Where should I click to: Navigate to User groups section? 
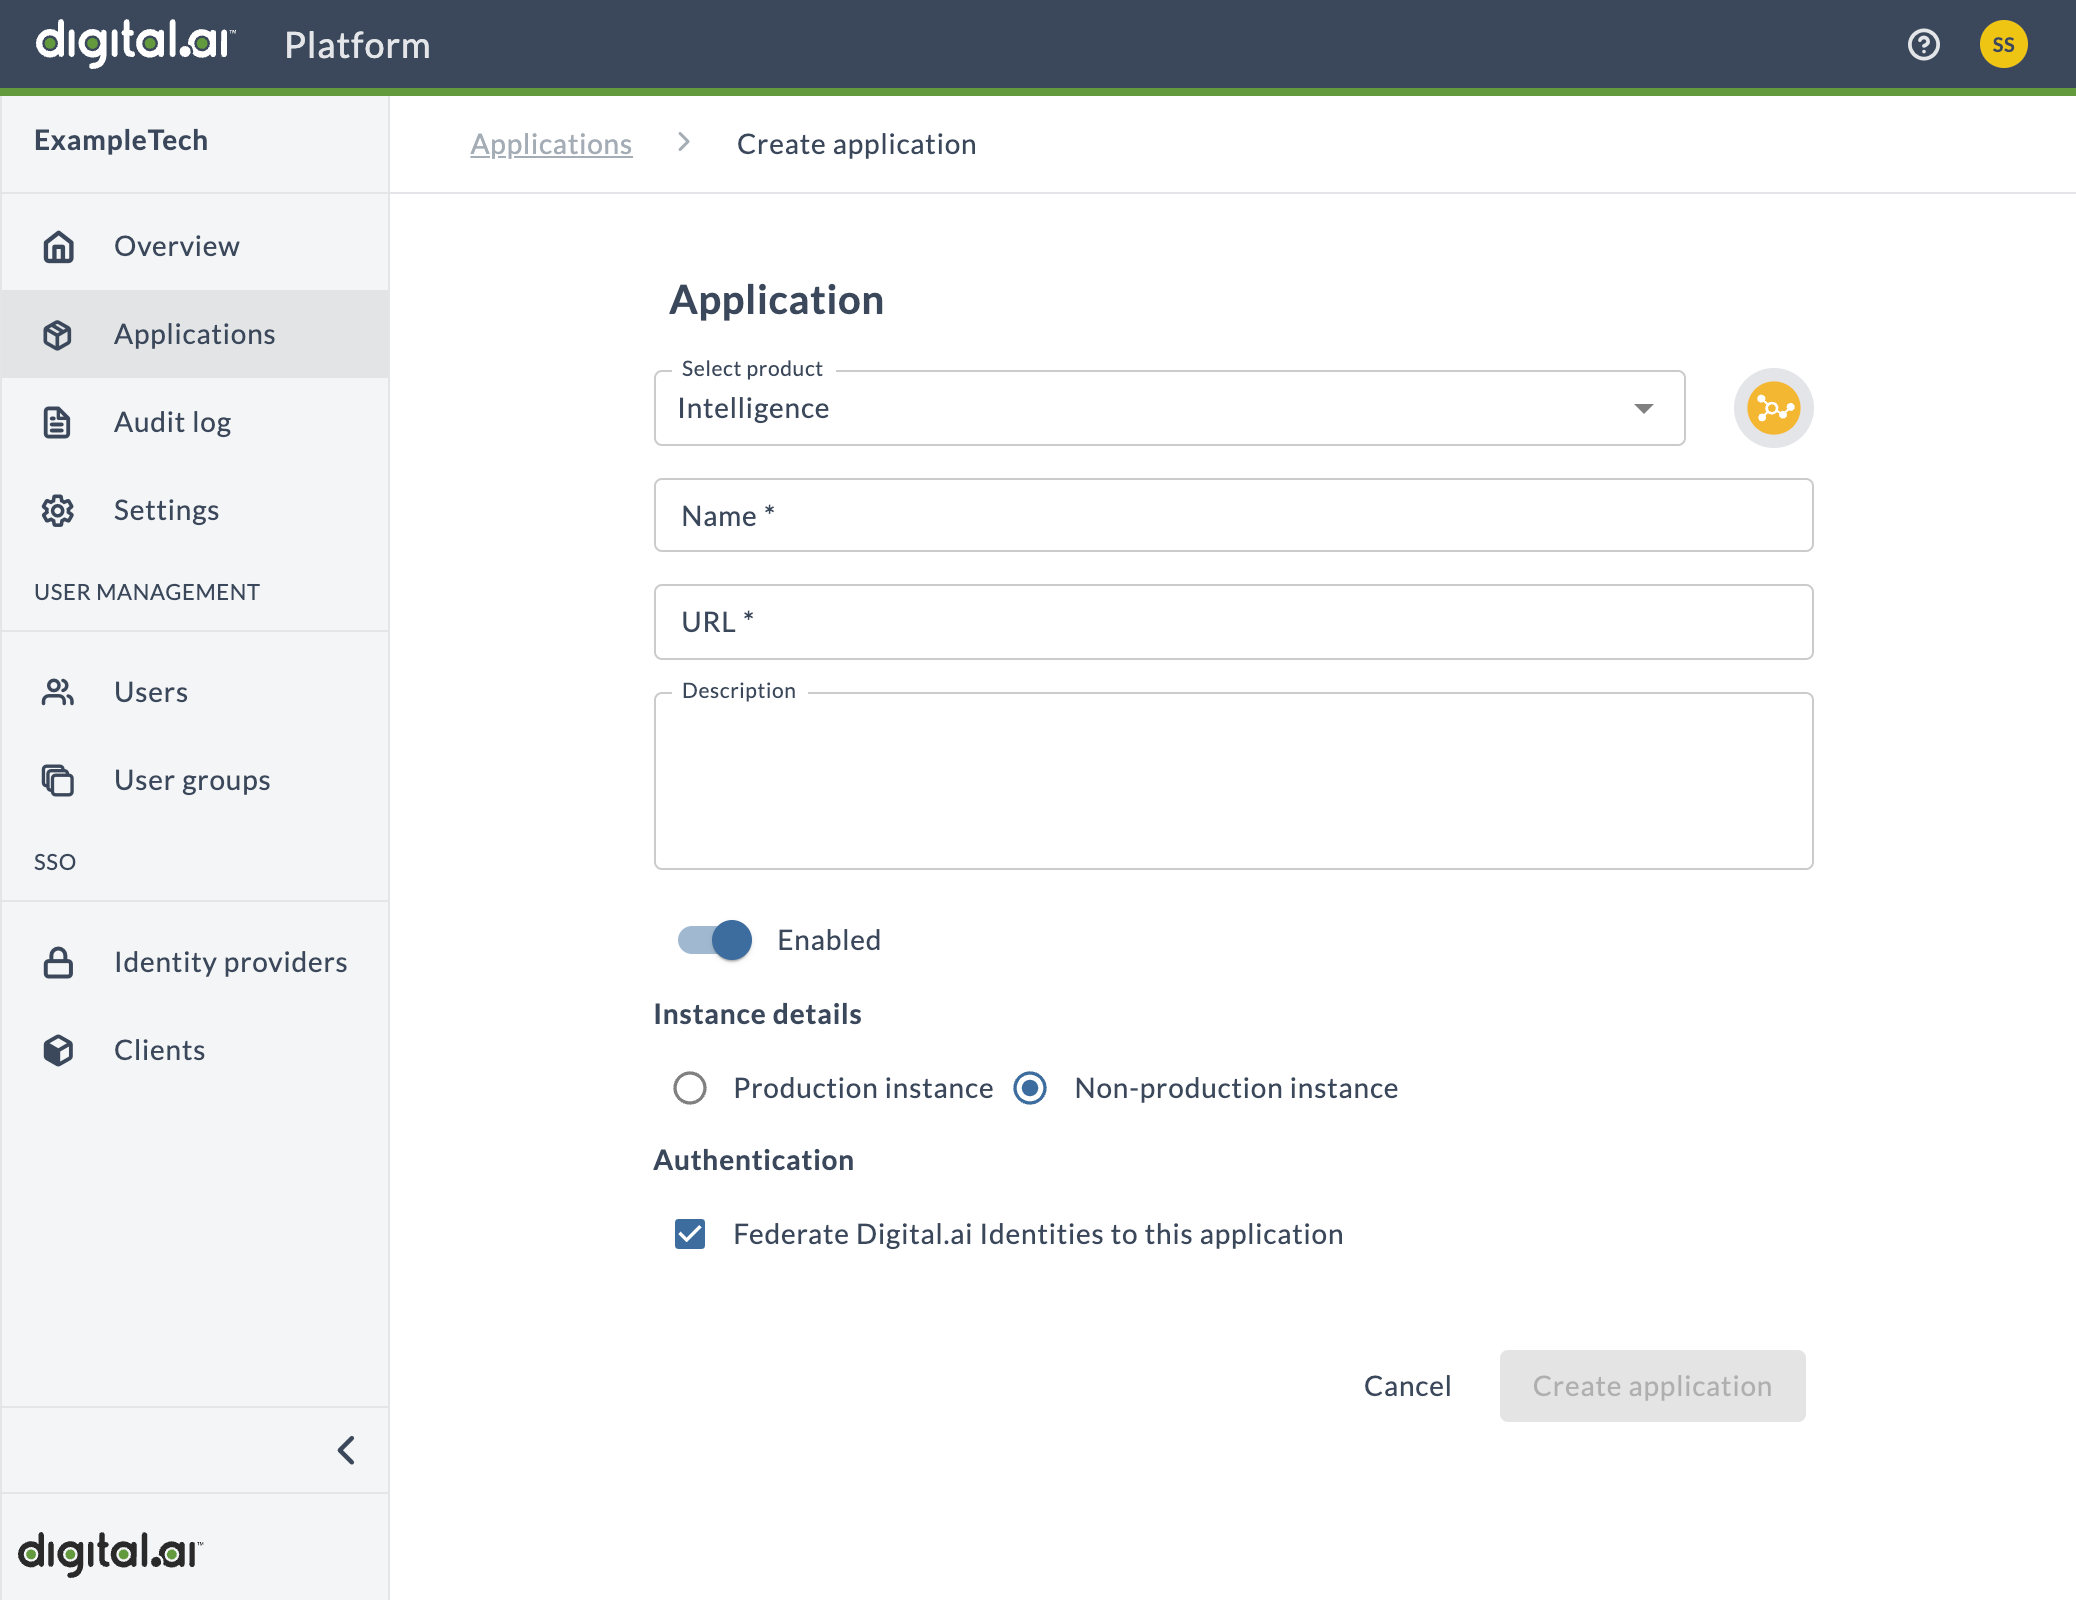192,780
